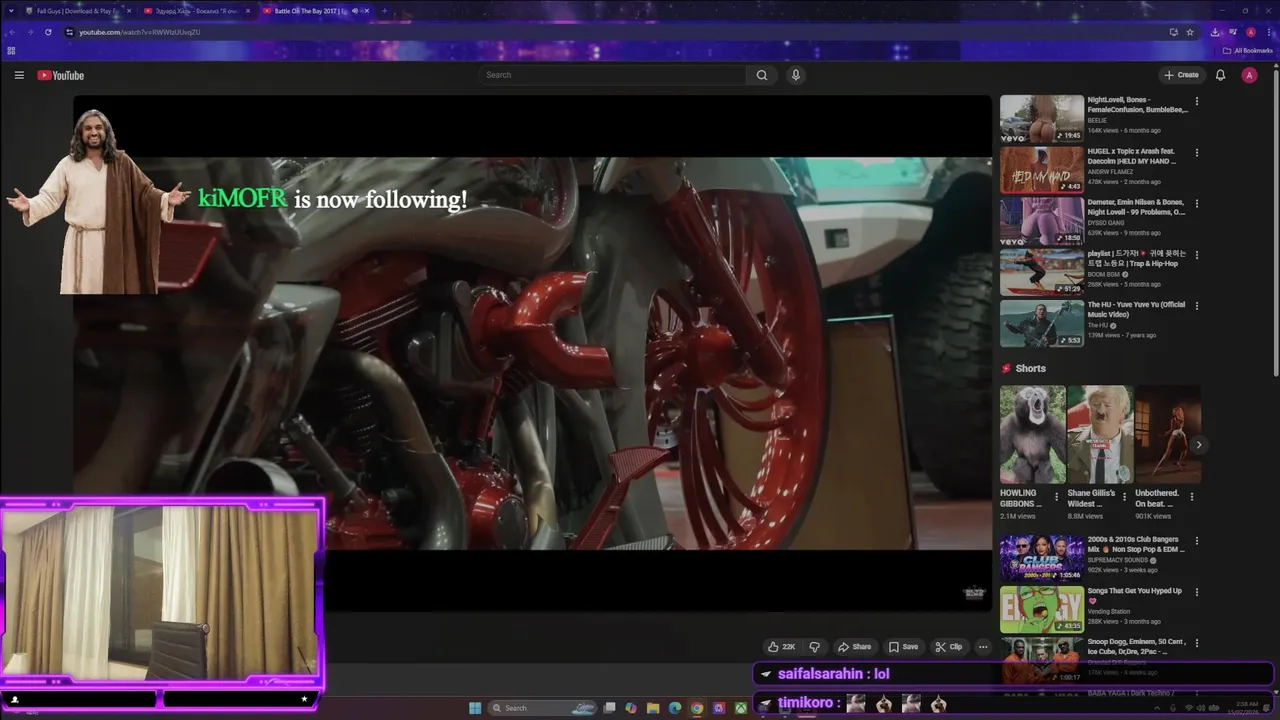Viewport: 1280px width, 720px height.
Task: Save the video to a playlist
Action: point(903,647)
